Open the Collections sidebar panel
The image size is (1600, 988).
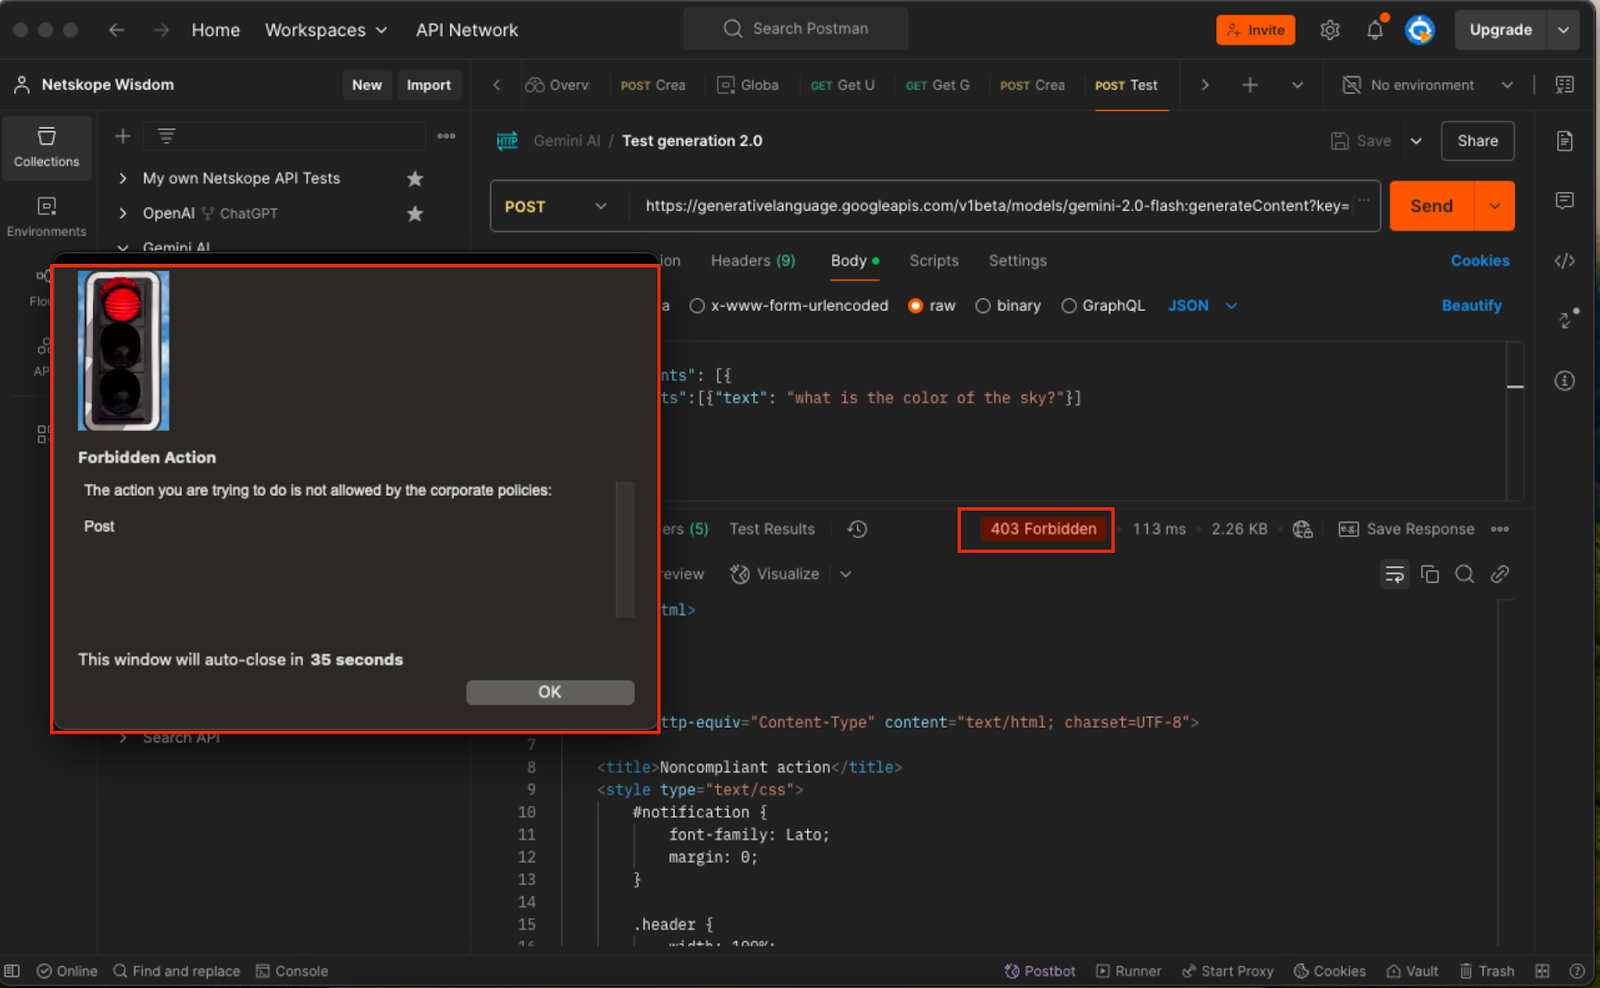pyautogui.click(x=46, y=147)
